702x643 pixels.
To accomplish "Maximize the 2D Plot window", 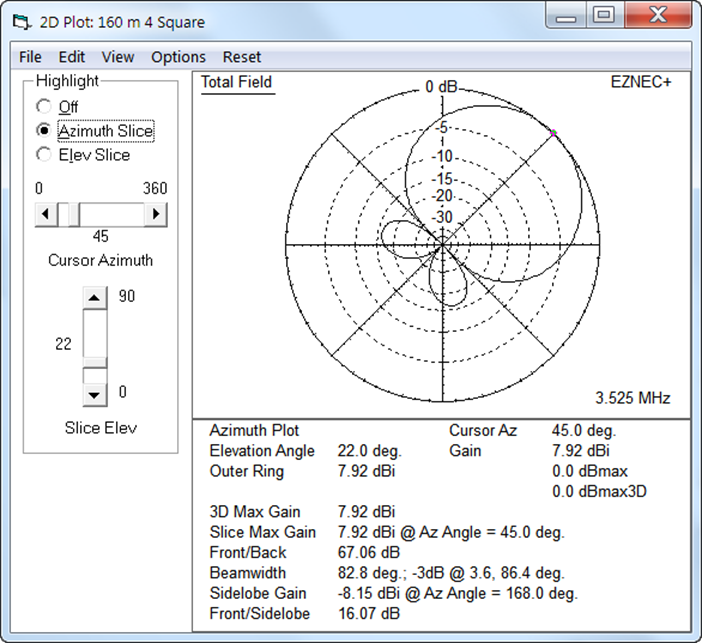I will click(x=603, y=15).
